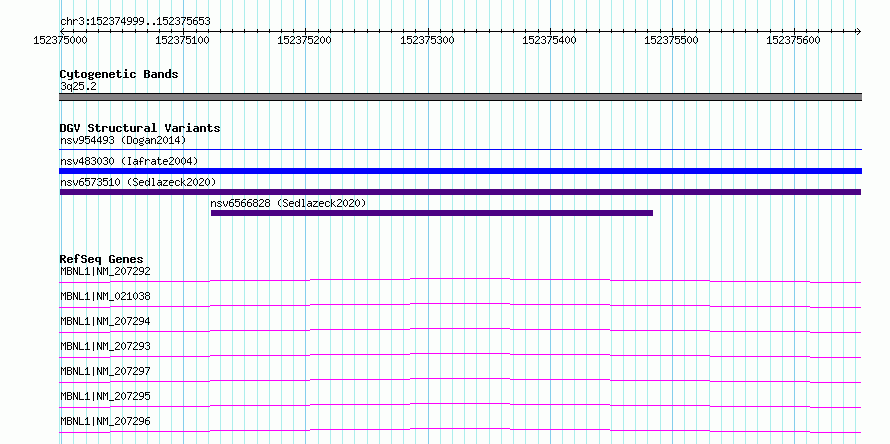Open variant nsv6573510 (Sedlazeck2020) label
The width and height of the screenshot is (890, 444).
tap(138, 182)
